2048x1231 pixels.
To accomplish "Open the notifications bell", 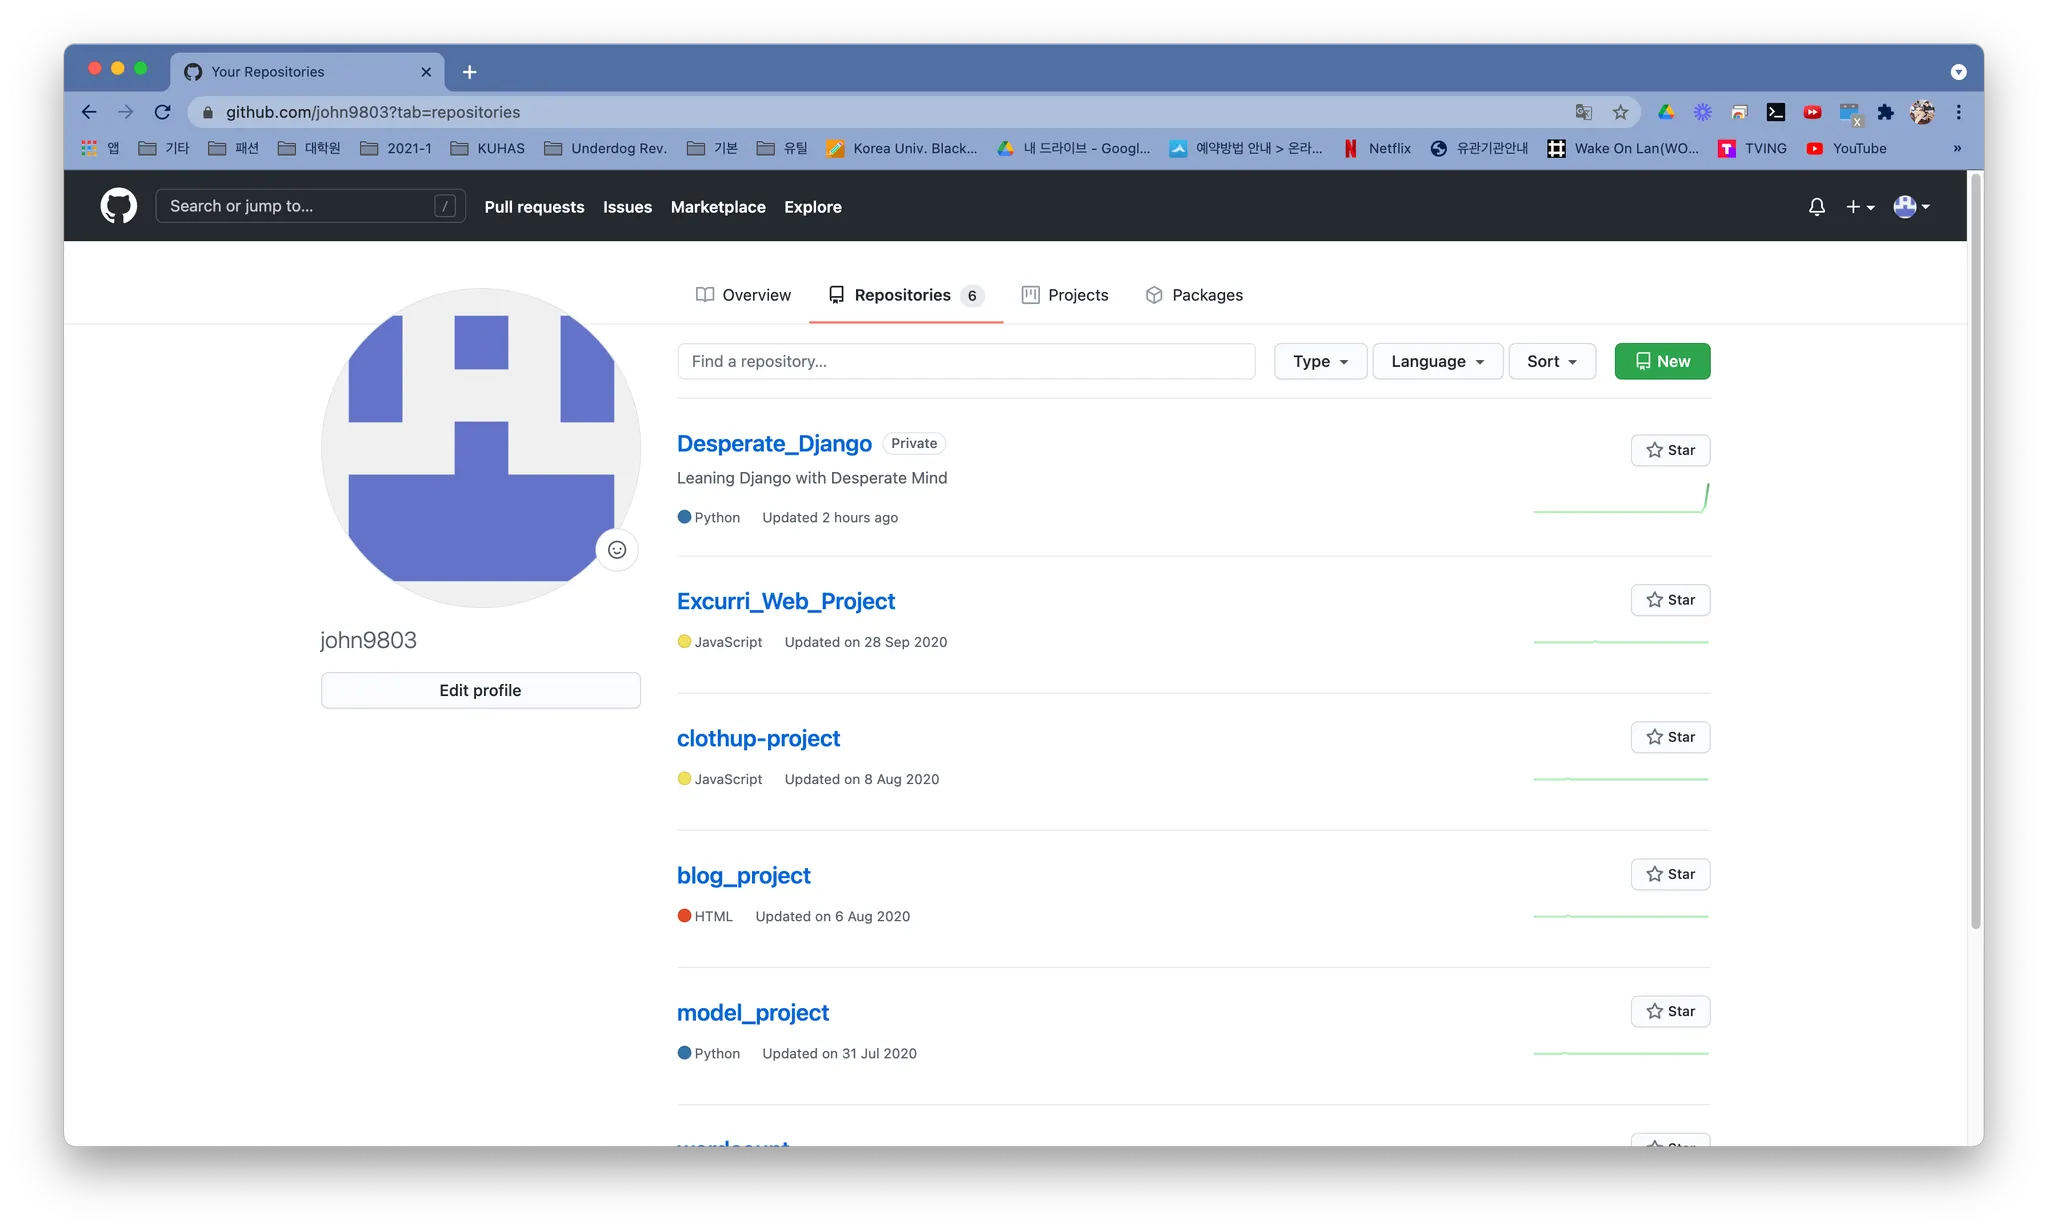I will tap(1816, 206).
